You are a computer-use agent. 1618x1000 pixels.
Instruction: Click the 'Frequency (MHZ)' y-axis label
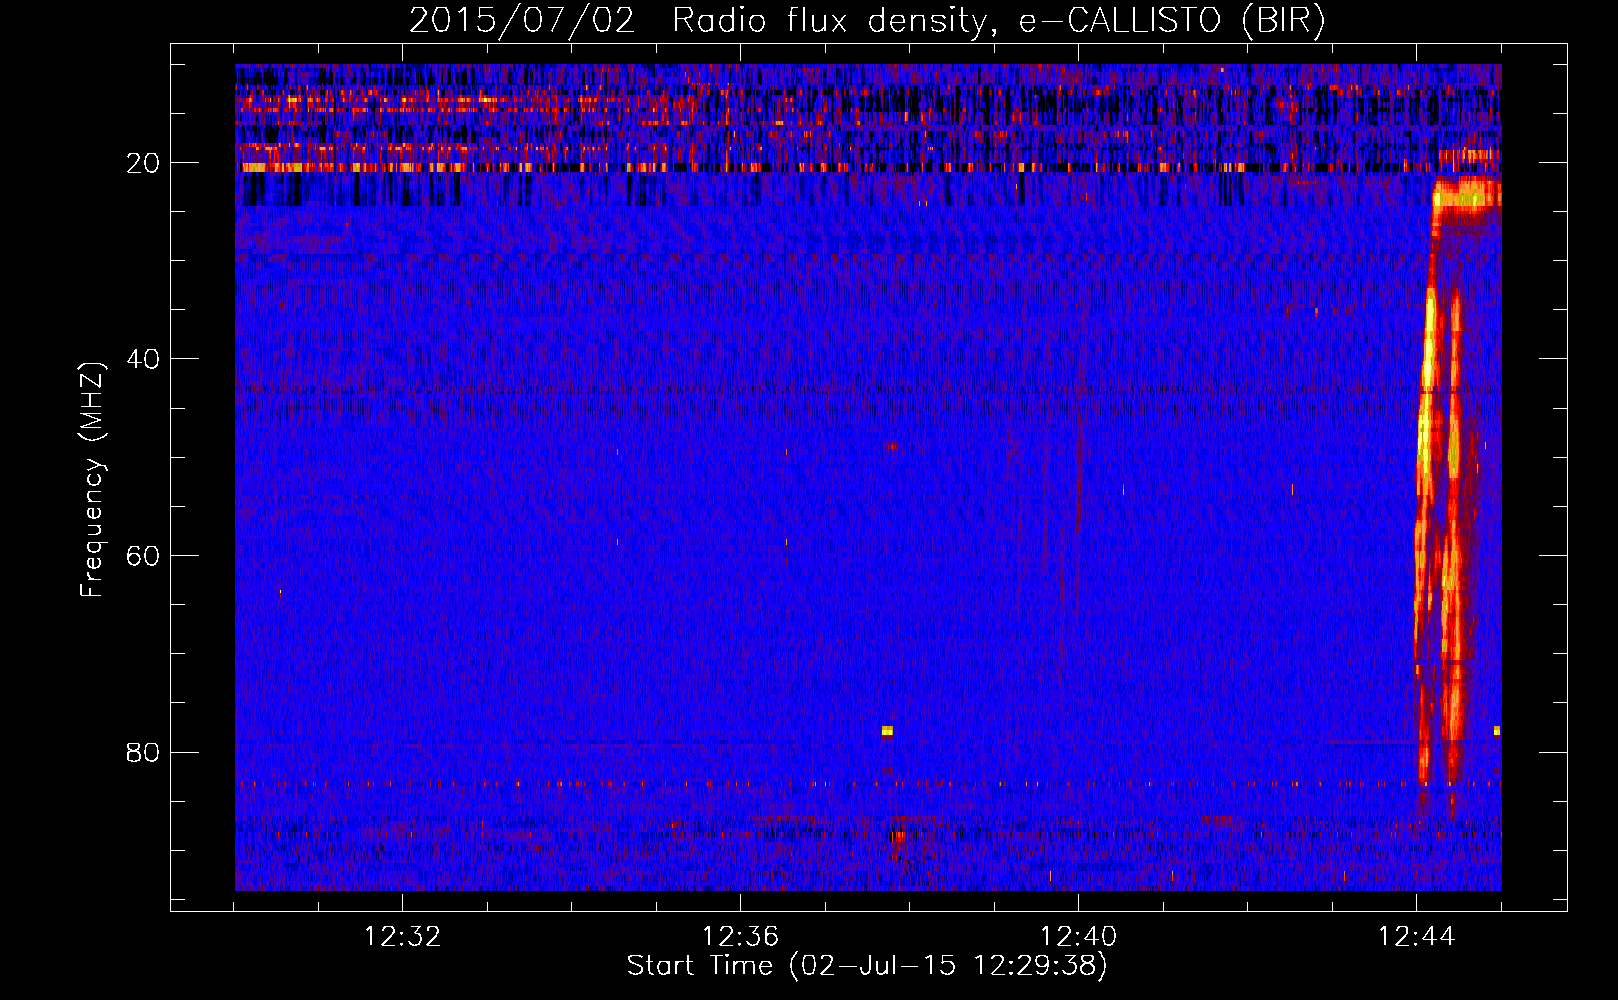(x=92, y=481)
